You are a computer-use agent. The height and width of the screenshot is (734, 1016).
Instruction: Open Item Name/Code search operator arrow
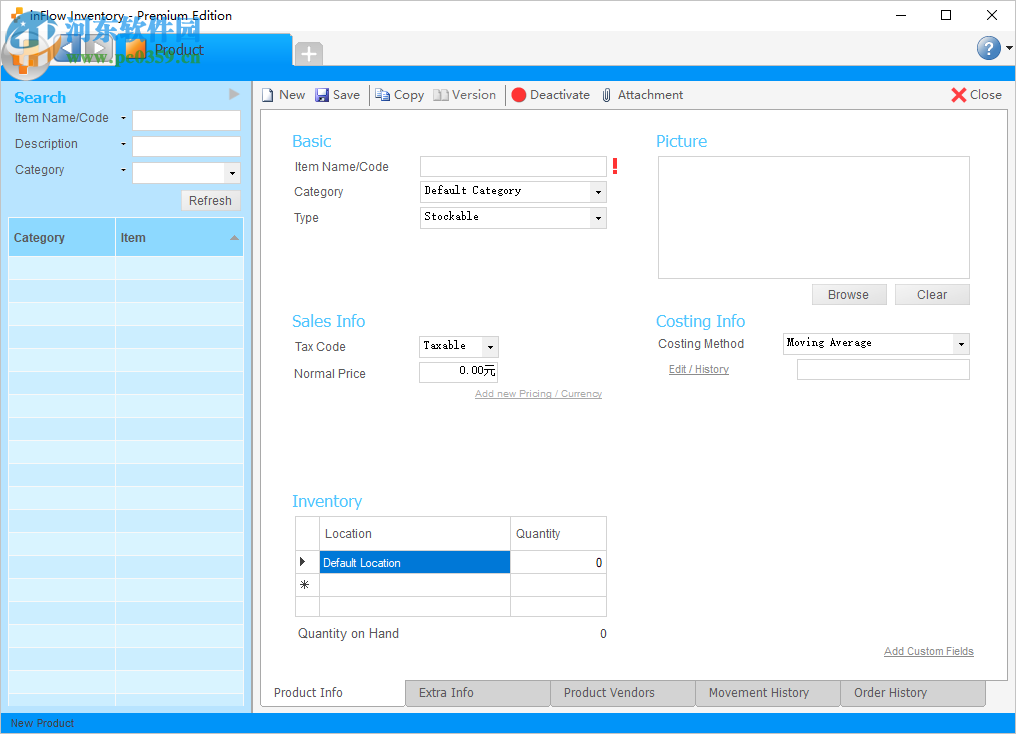123,118
